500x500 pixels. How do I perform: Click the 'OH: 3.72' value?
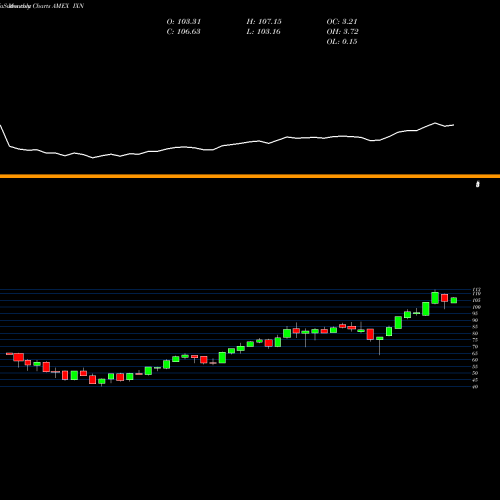point(342,32)
